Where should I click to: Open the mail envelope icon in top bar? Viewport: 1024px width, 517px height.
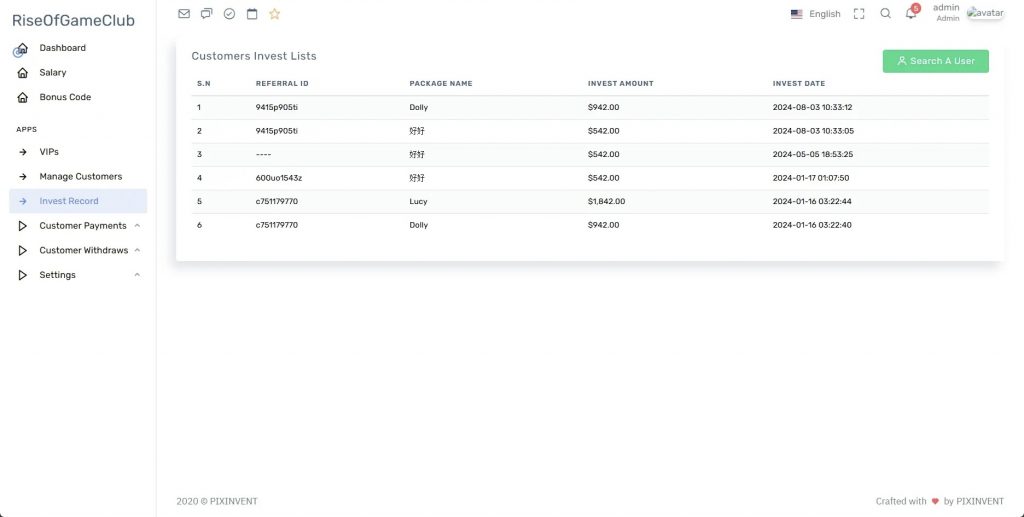(184, 14)
